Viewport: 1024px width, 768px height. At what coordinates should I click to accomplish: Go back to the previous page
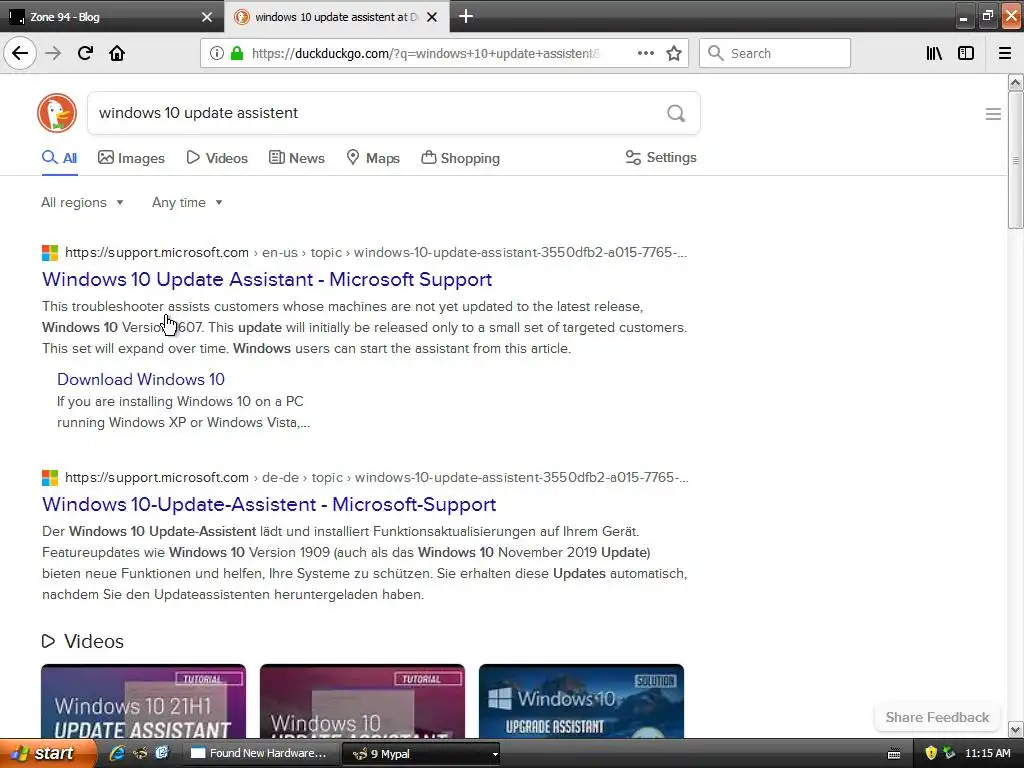click(20, 53)
